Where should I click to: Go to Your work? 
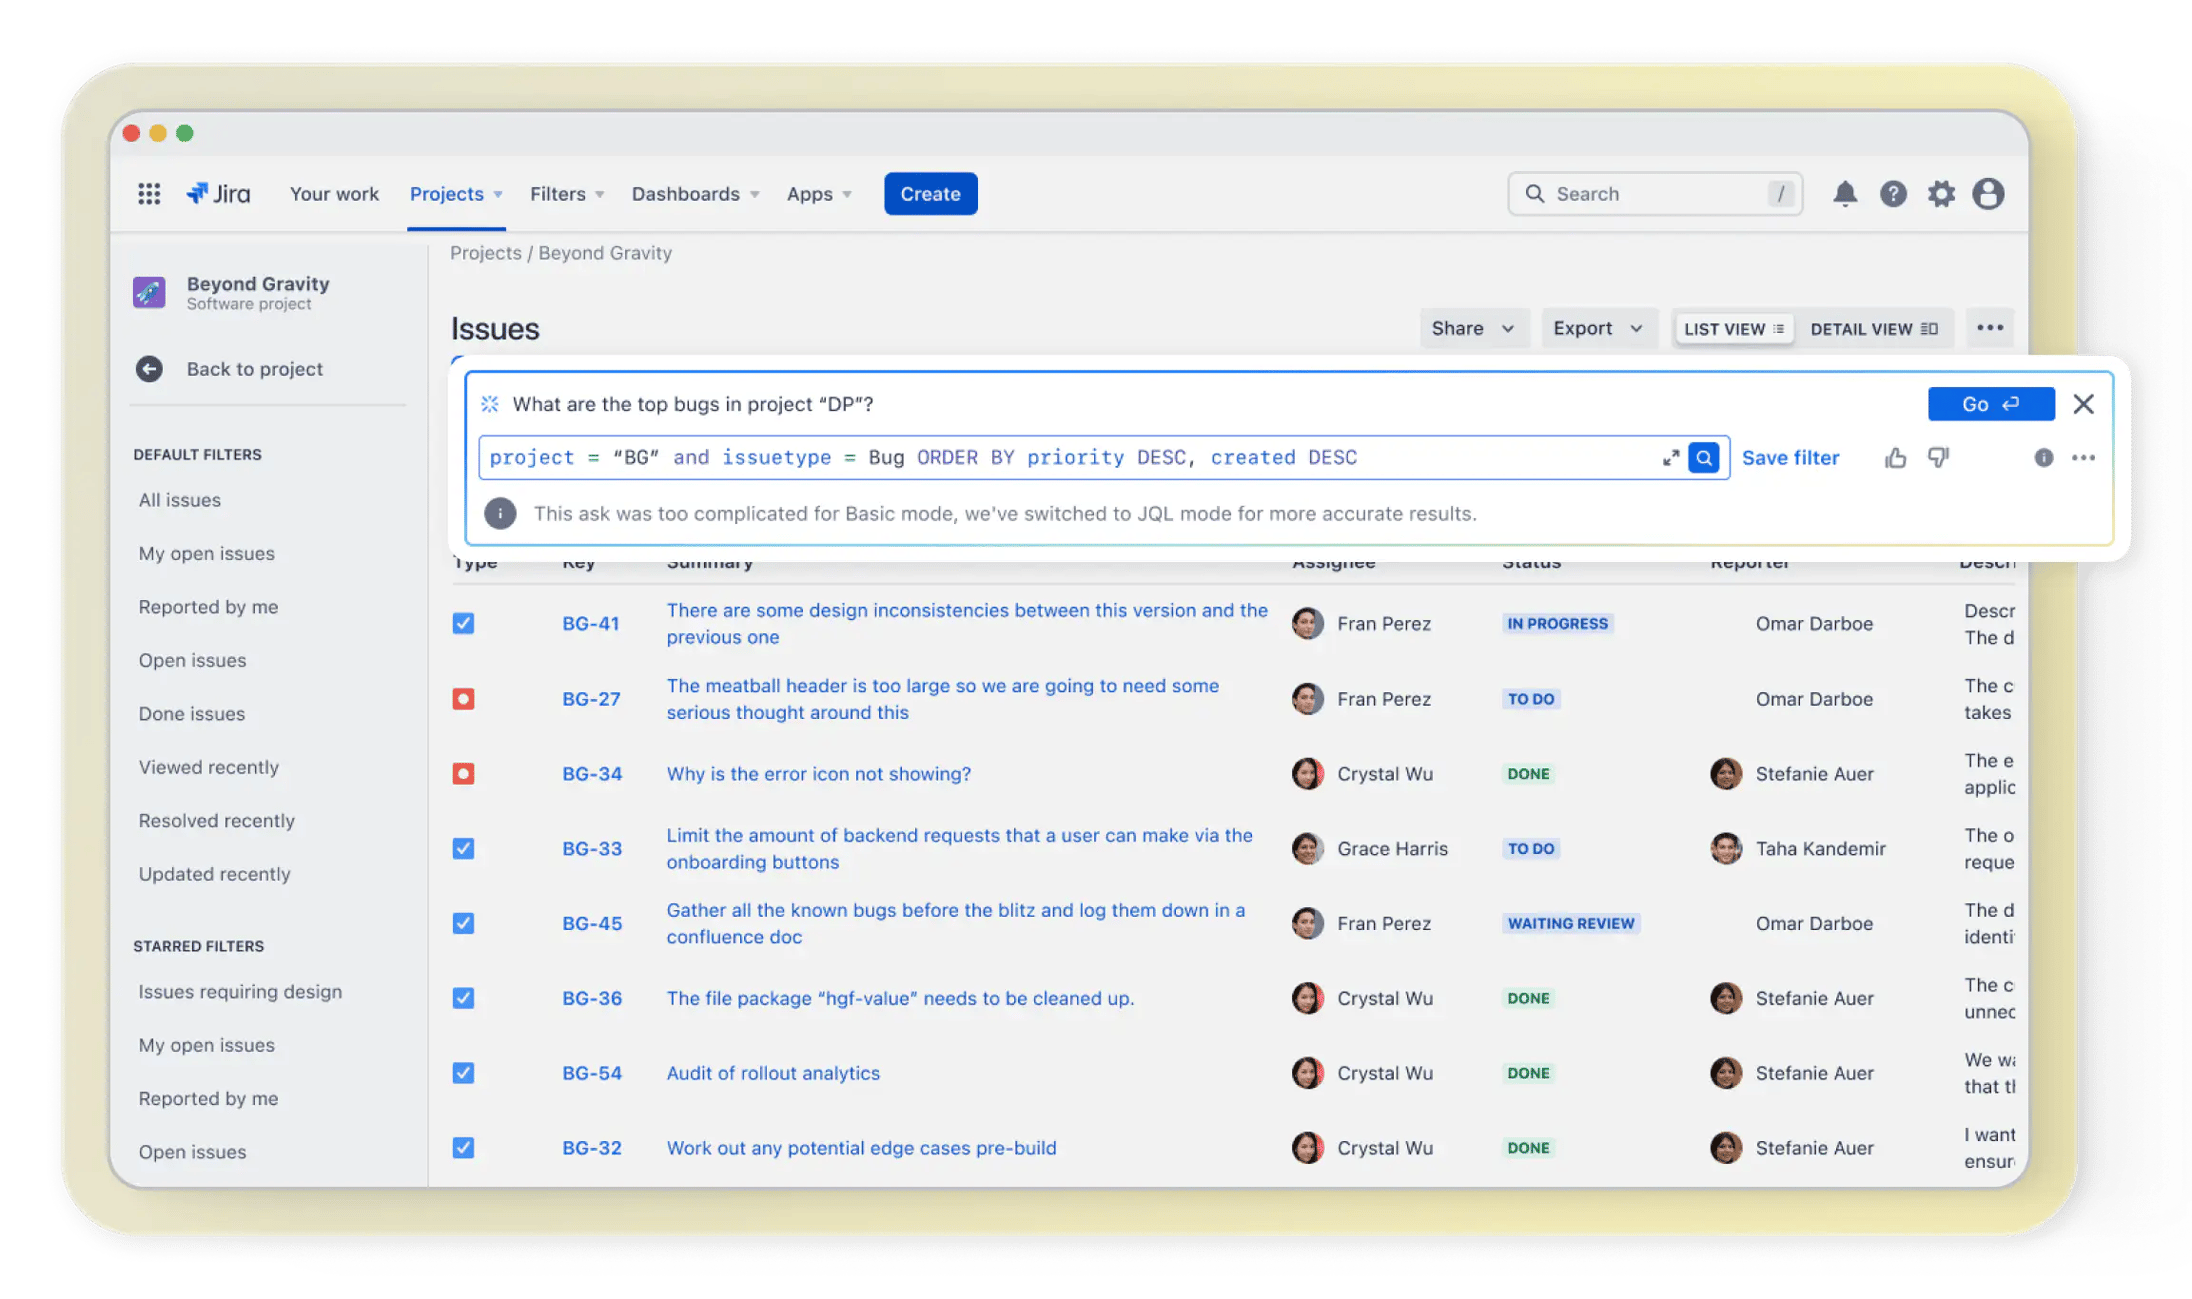pos(334,194)
